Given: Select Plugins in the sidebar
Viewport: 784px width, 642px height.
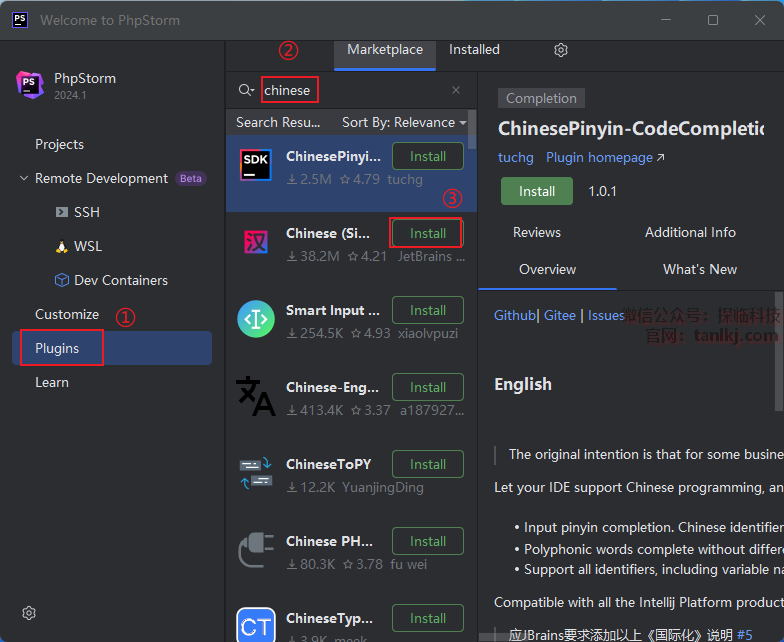Looking at the screenshot, I should tap(57, 348).
